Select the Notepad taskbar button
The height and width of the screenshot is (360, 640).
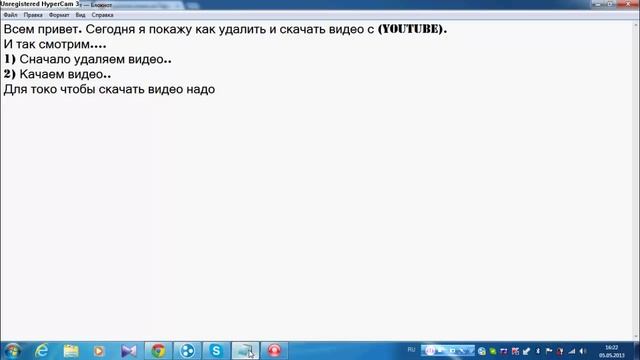(245, 351)
